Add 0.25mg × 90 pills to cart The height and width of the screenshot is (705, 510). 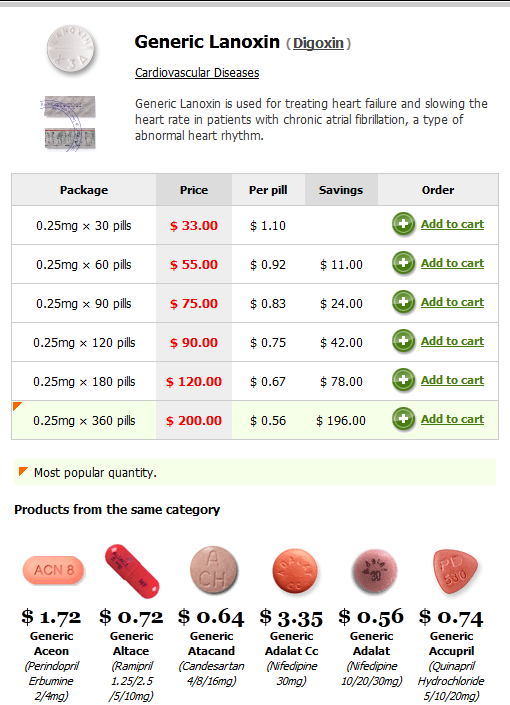pyautogui.click(x=452, y=302)
